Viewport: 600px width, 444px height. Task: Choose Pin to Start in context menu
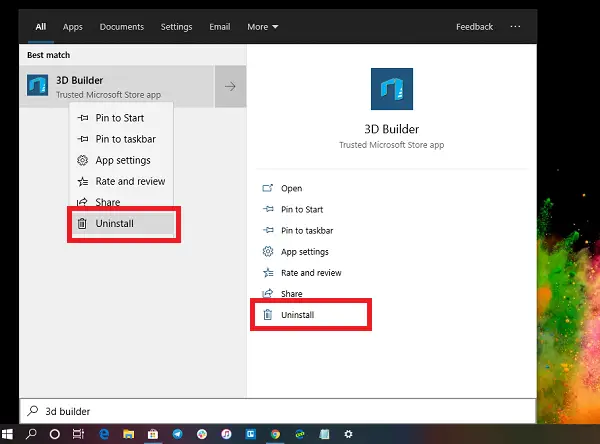pos(121,118)
